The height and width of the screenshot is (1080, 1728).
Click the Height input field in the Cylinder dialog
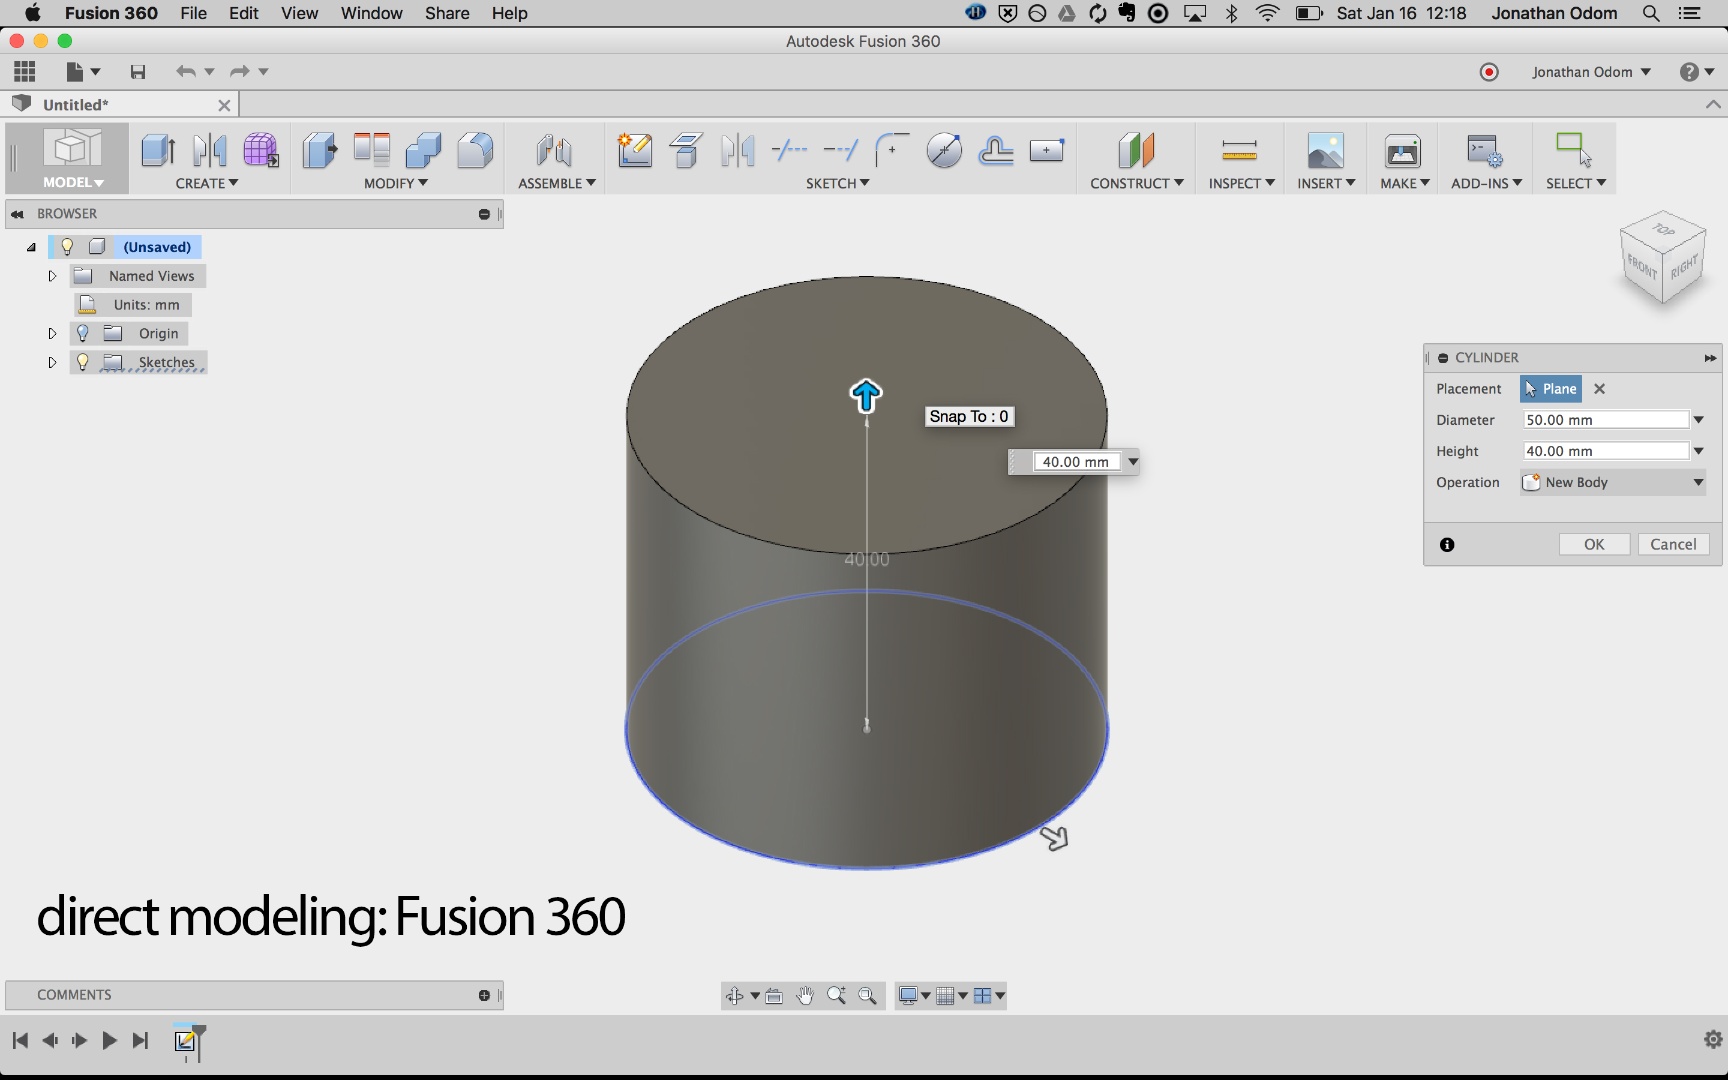(x=1604, y=451)
